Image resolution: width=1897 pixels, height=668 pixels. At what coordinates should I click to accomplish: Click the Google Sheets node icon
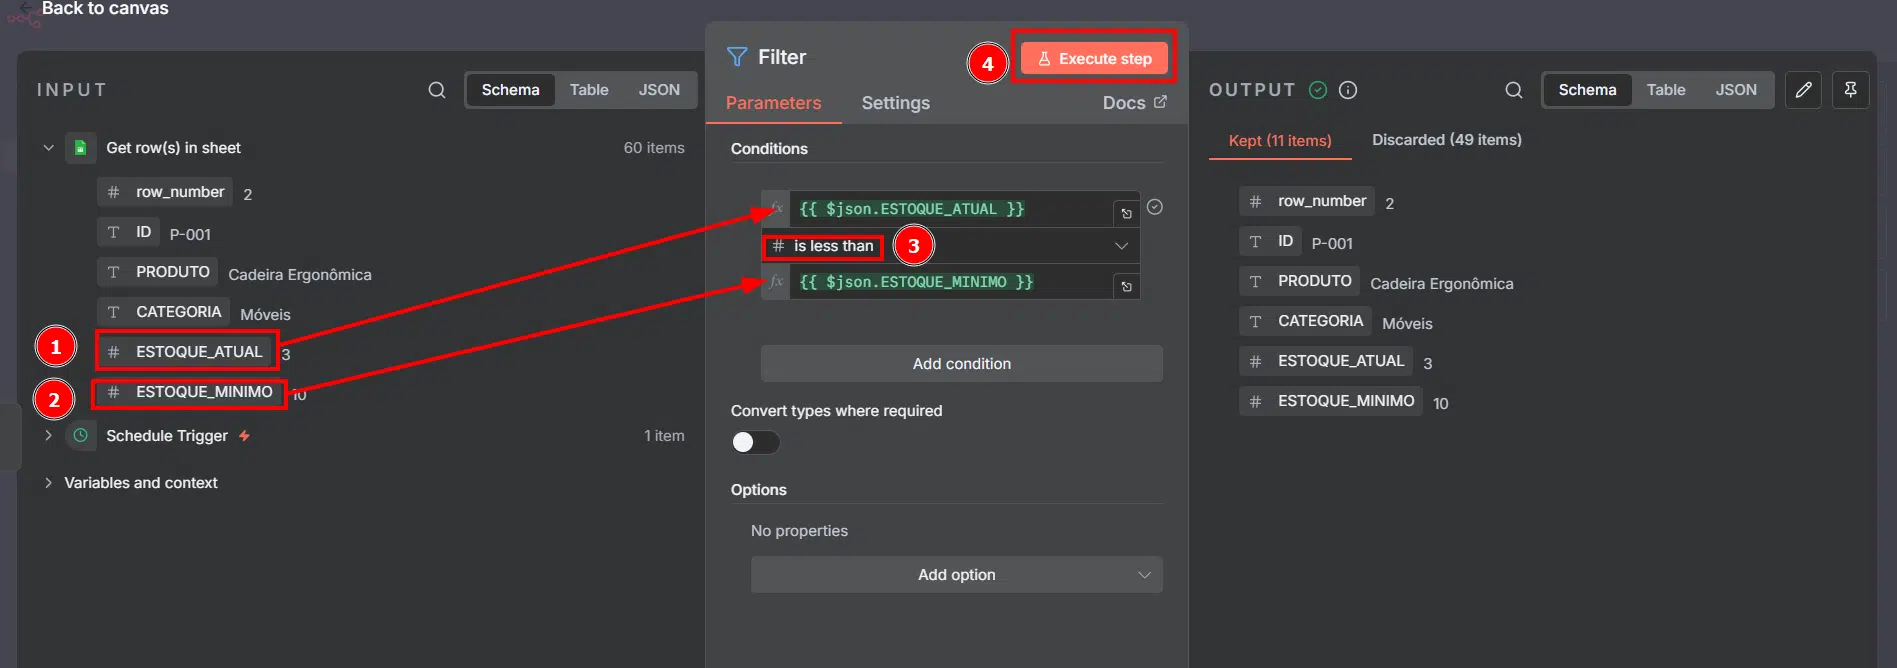pyautogui.click(x=81, y=148)
